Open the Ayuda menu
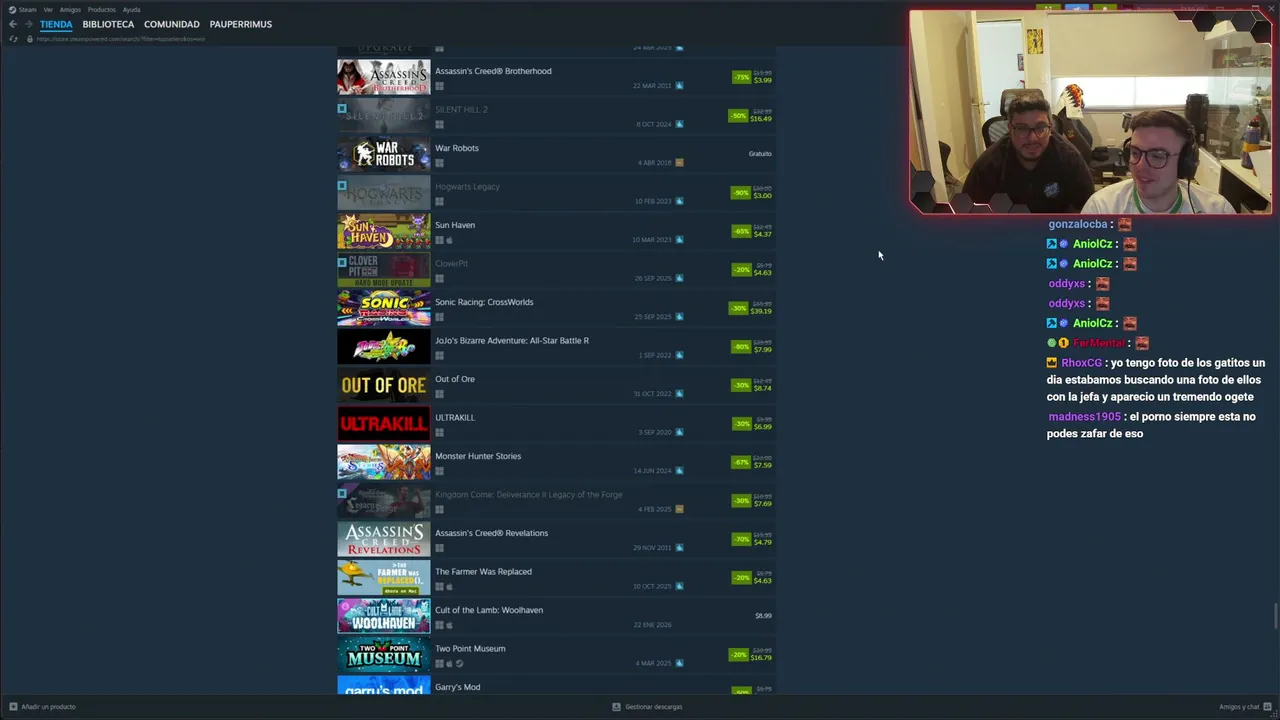The height and width of the screenshot is (720, 1280). tap(131, 9)
